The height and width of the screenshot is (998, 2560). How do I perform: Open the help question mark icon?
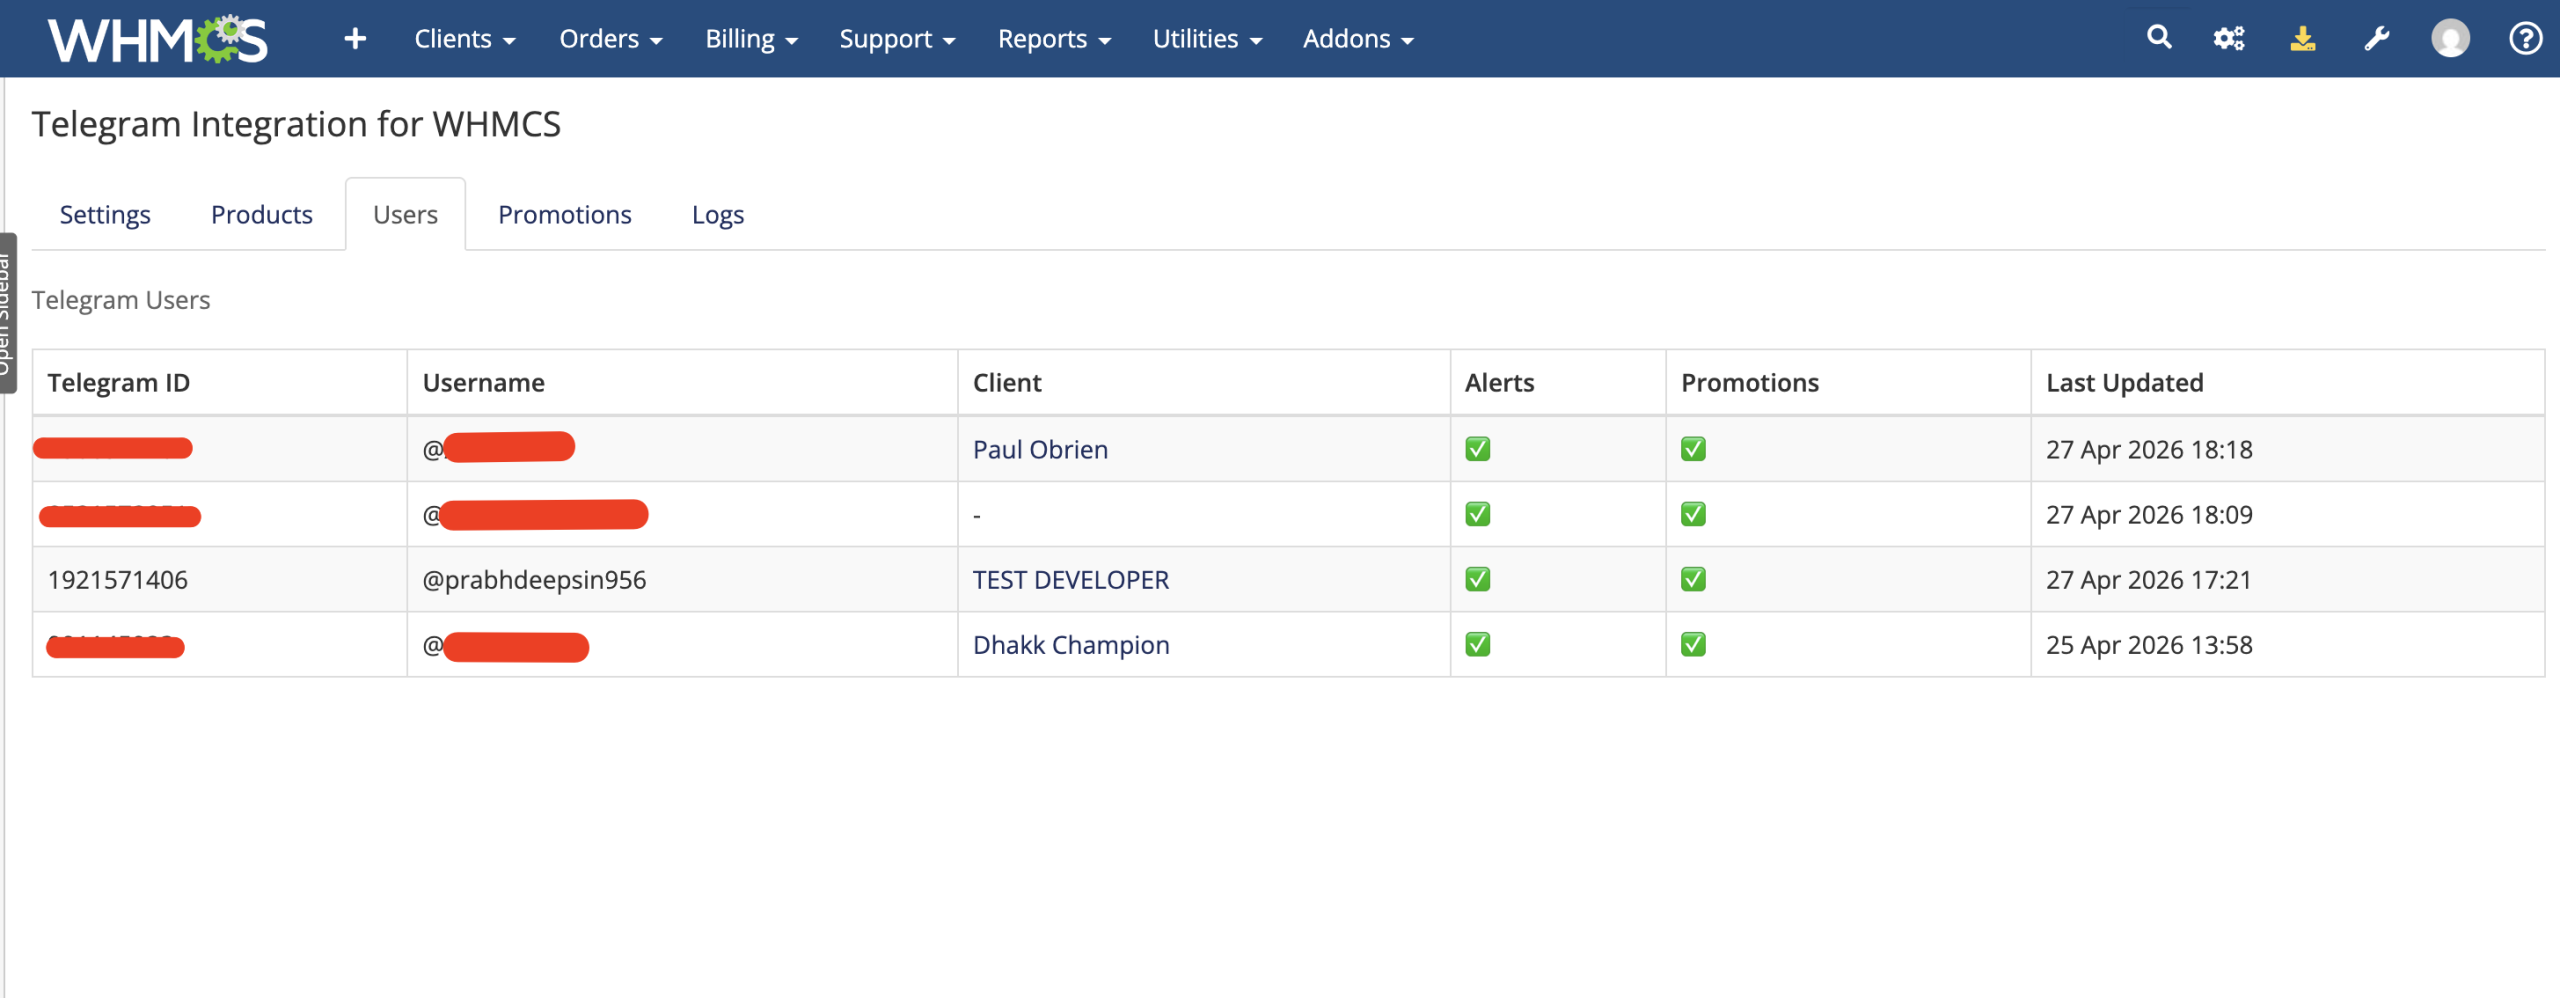(x=2525, y=39)
